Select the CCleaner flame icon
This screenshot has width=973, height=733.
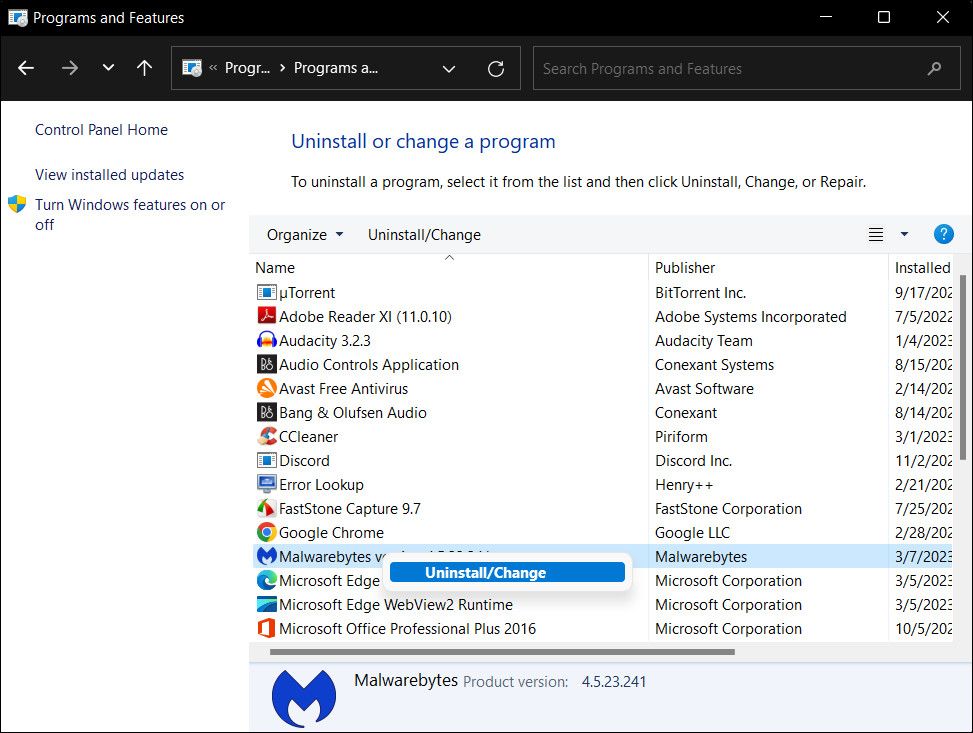pyautogui.click(x=267, y=436)
